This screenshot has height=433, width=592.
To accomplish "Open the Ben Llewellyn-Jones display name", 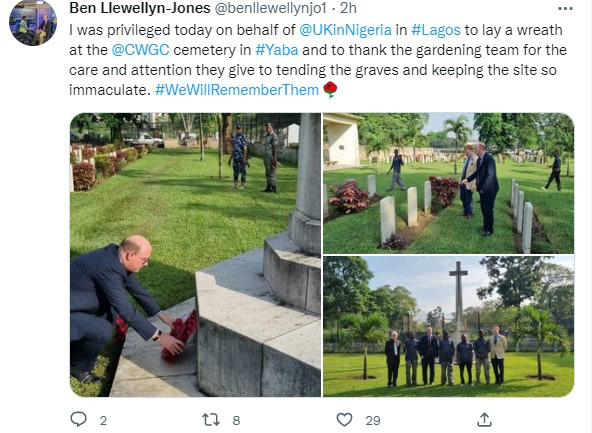I will pyautogui.click(x=140, y=8).
